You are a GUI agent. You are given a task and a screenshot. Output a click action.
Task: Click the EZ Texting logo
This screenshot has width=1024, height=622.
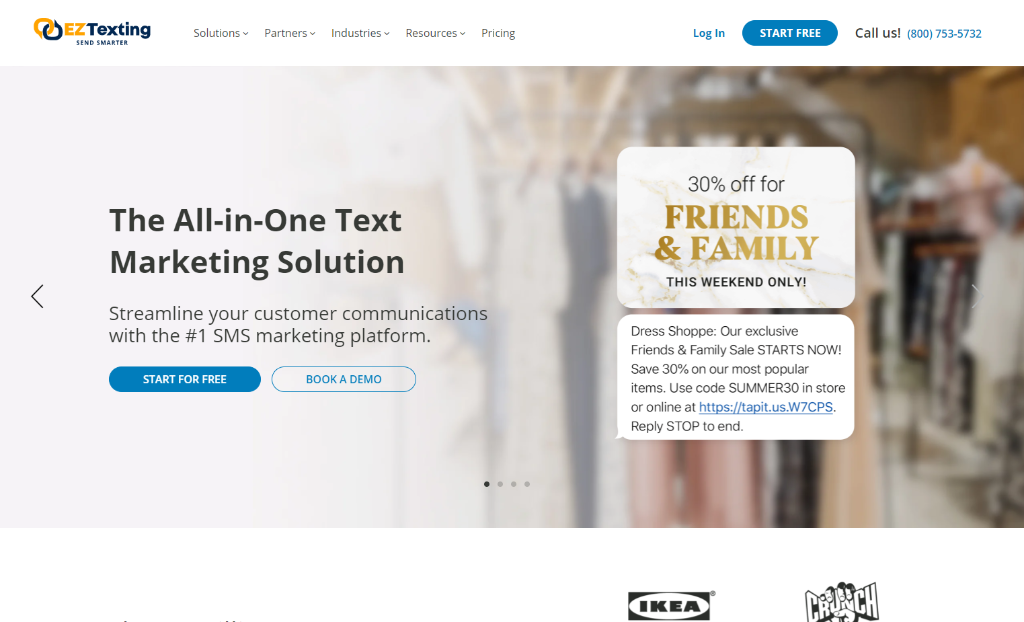click(92, 31)
